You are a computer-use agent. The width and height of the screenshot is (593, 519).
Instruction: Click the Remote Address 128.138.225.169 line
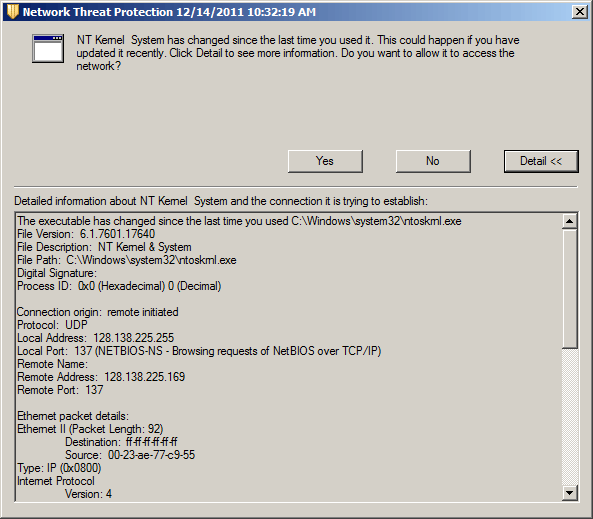(x=101, y=377)
